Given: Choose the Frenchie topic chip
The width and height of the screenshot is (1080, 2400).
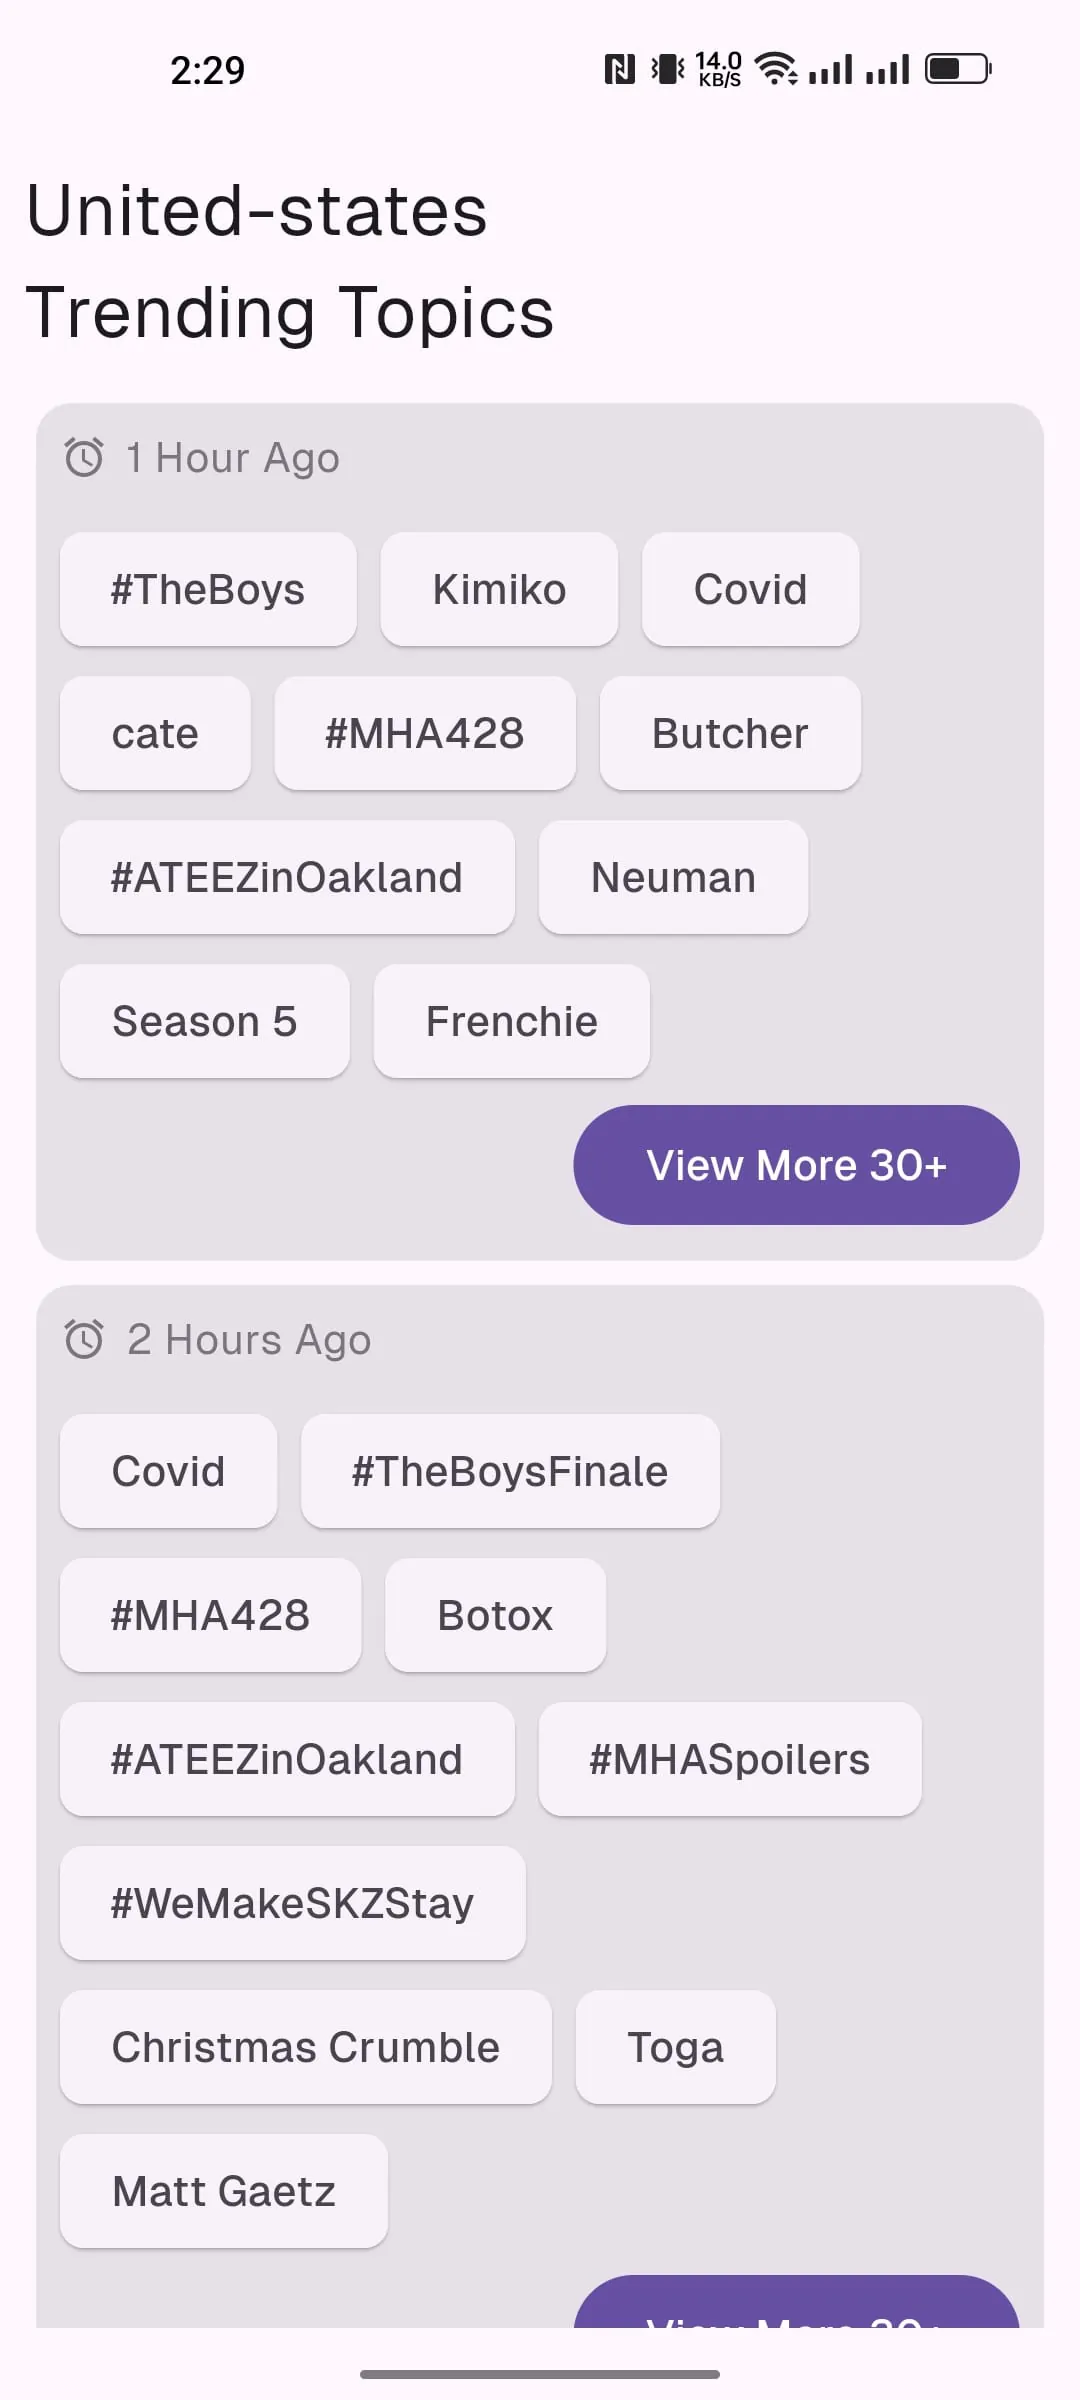Looking at the screenshot, I should tap(512, 1021).
